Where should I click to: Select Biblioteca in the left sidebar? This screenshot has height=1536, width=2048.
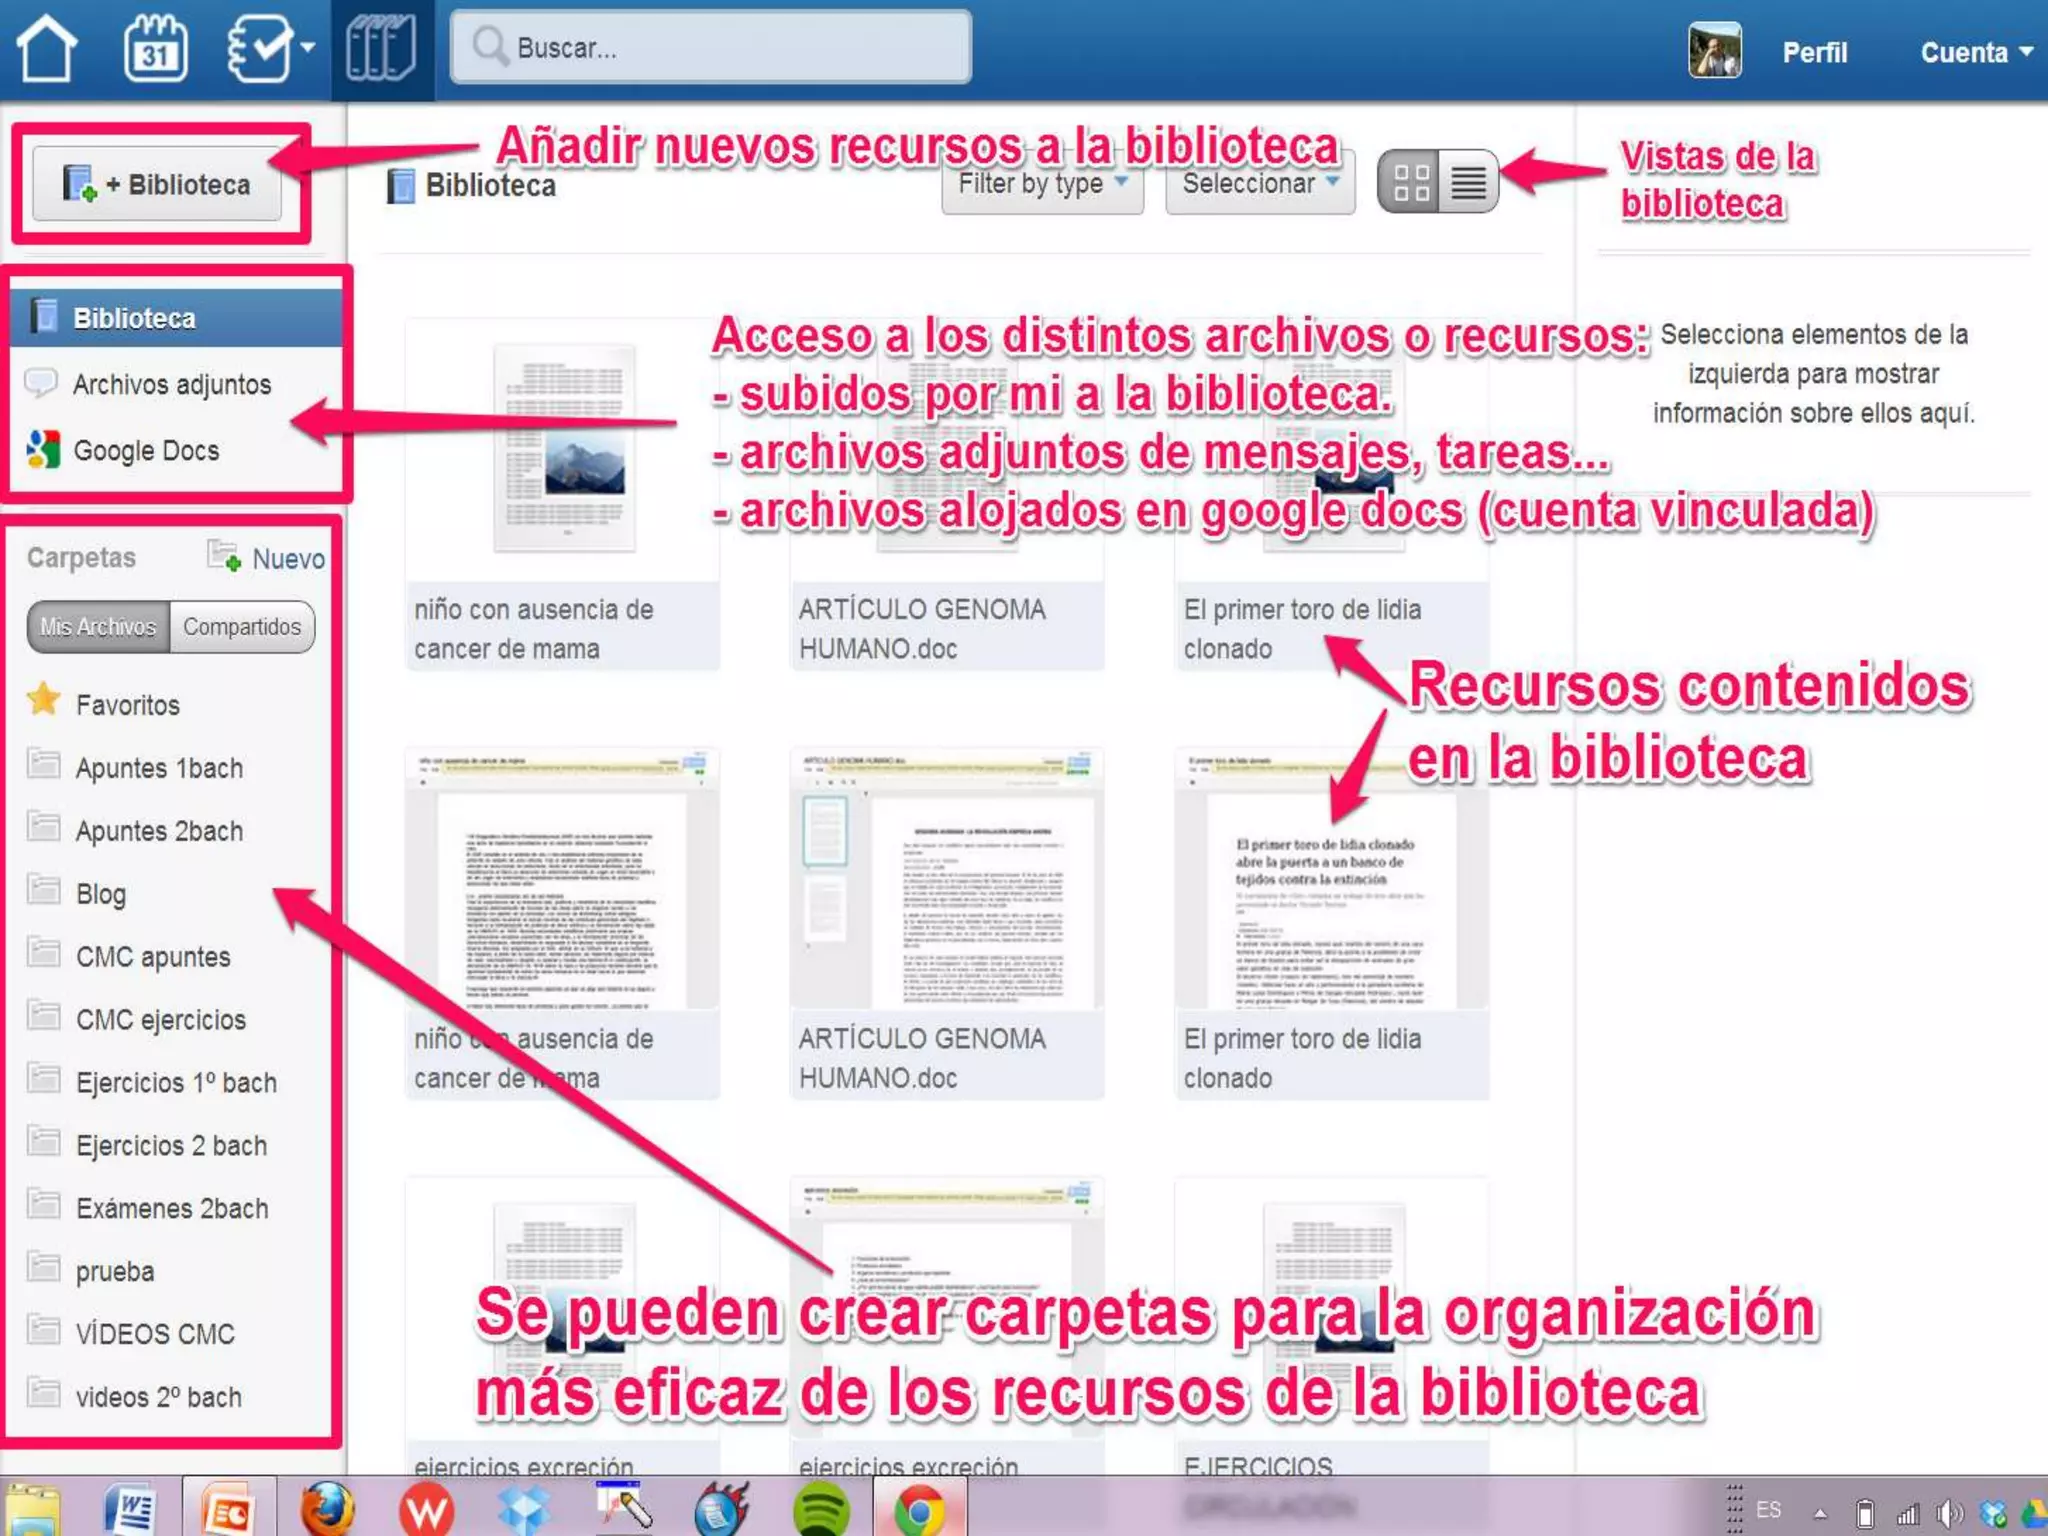tap(176, 318)
